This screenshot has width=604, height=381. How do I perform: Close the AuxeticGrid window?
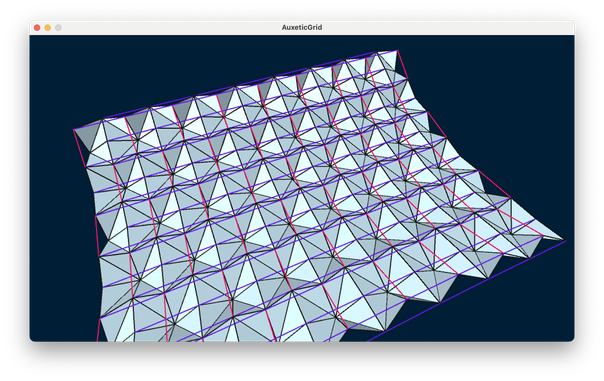[x=37, y=28]
